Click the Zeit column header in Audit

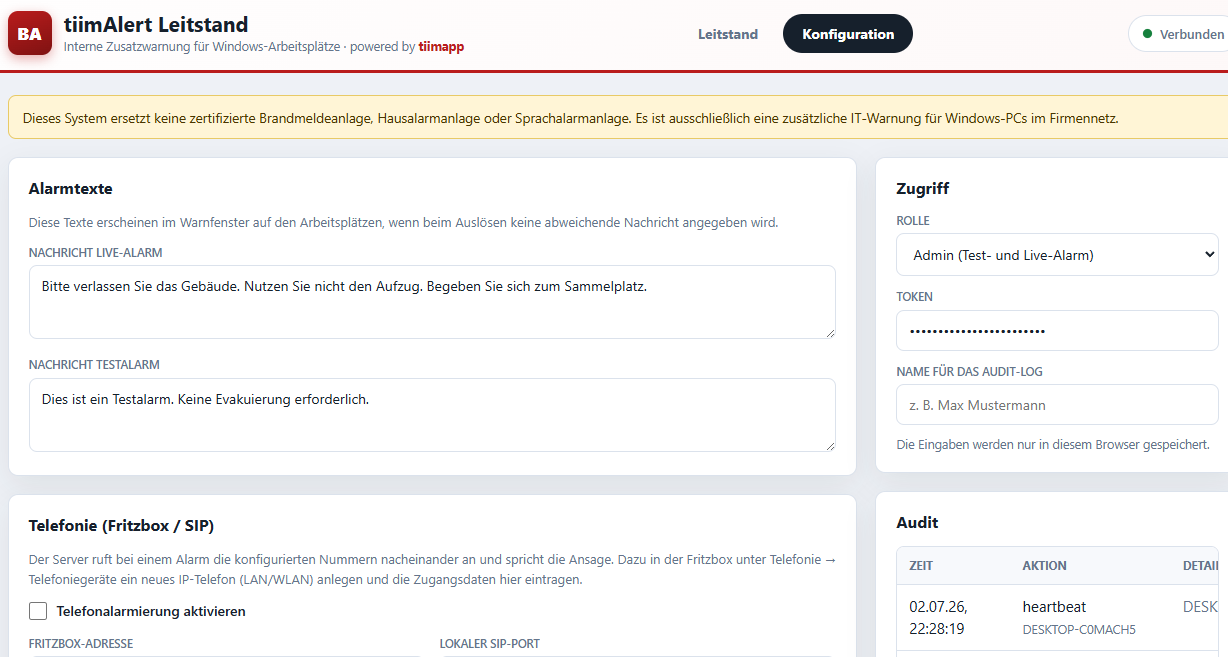(x=921, y=566)
